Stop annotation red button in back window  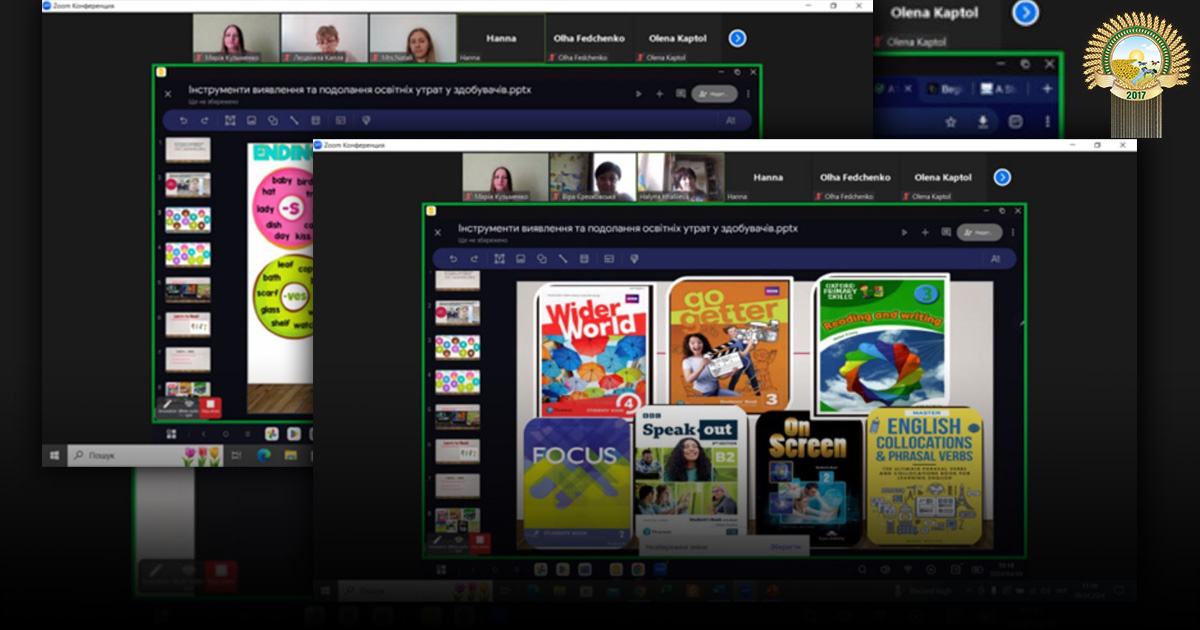[x=210, y=407]
